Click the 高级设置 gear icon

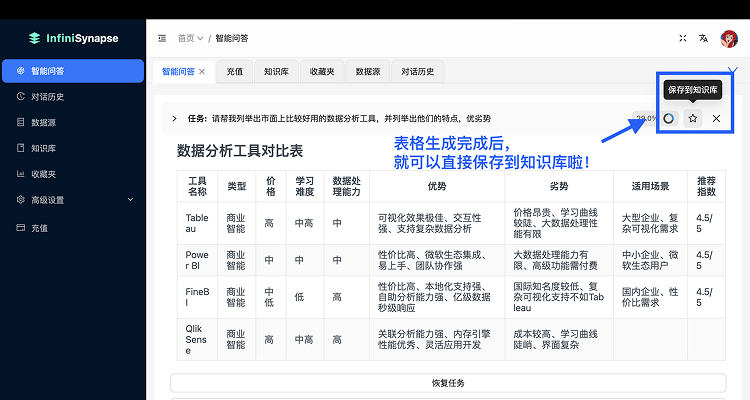(21, 200)
